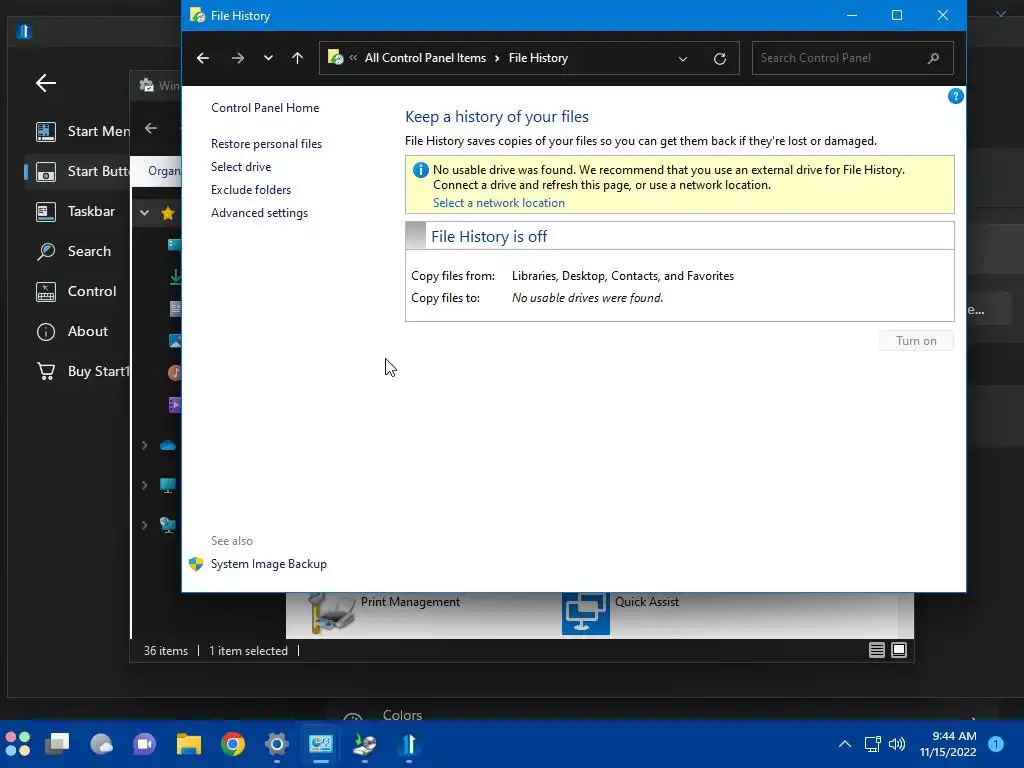Image resolution: width=1024 pixels, height=768 pixels.
Task: Open Select drive link
Action: [x=241, y=167]
